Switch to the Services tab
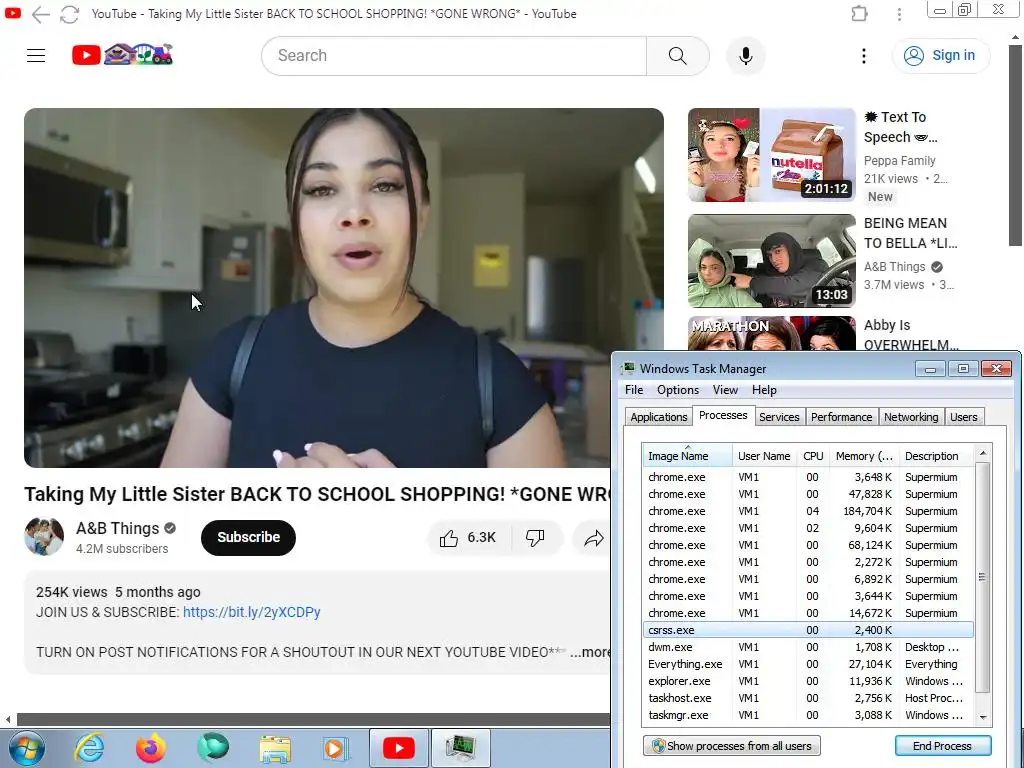This screenshot has height=768, width=1024. click(x=778, y=417)
